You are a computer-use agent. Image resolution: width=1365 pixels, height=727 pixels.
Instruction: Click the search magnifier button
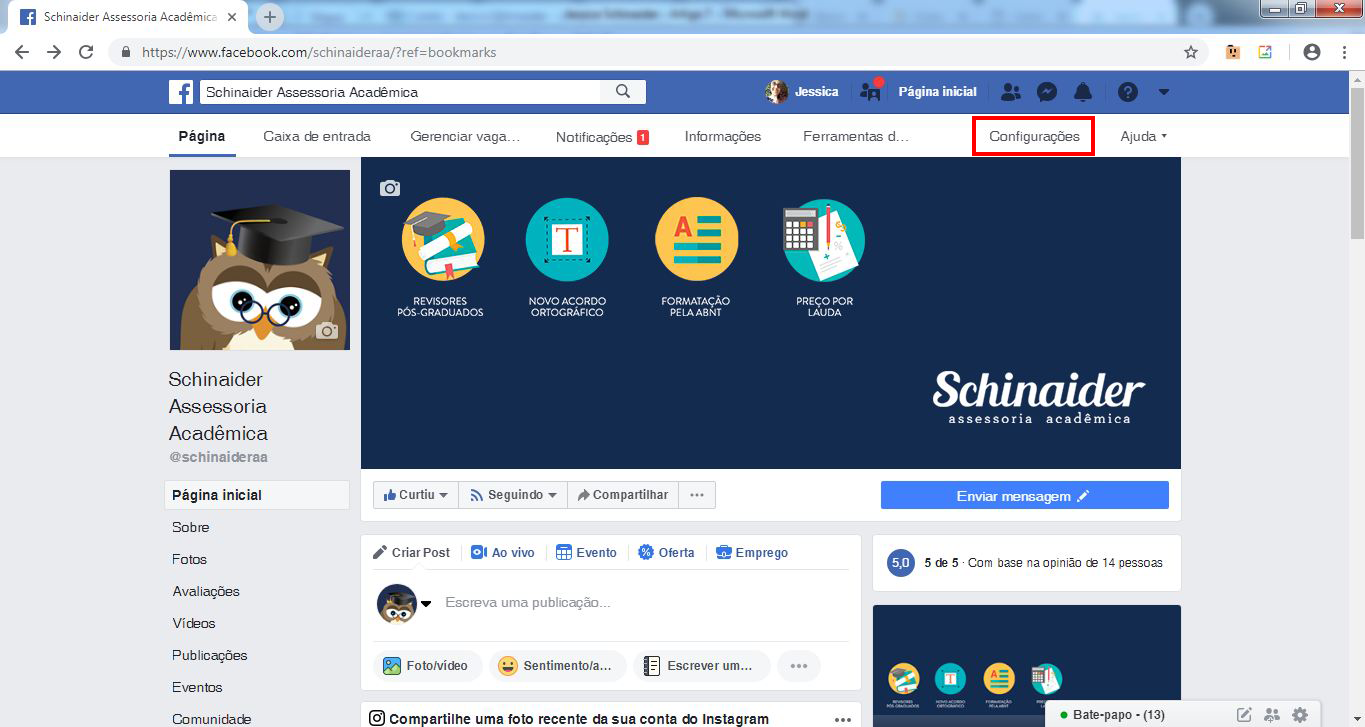(x=623, y=92)
